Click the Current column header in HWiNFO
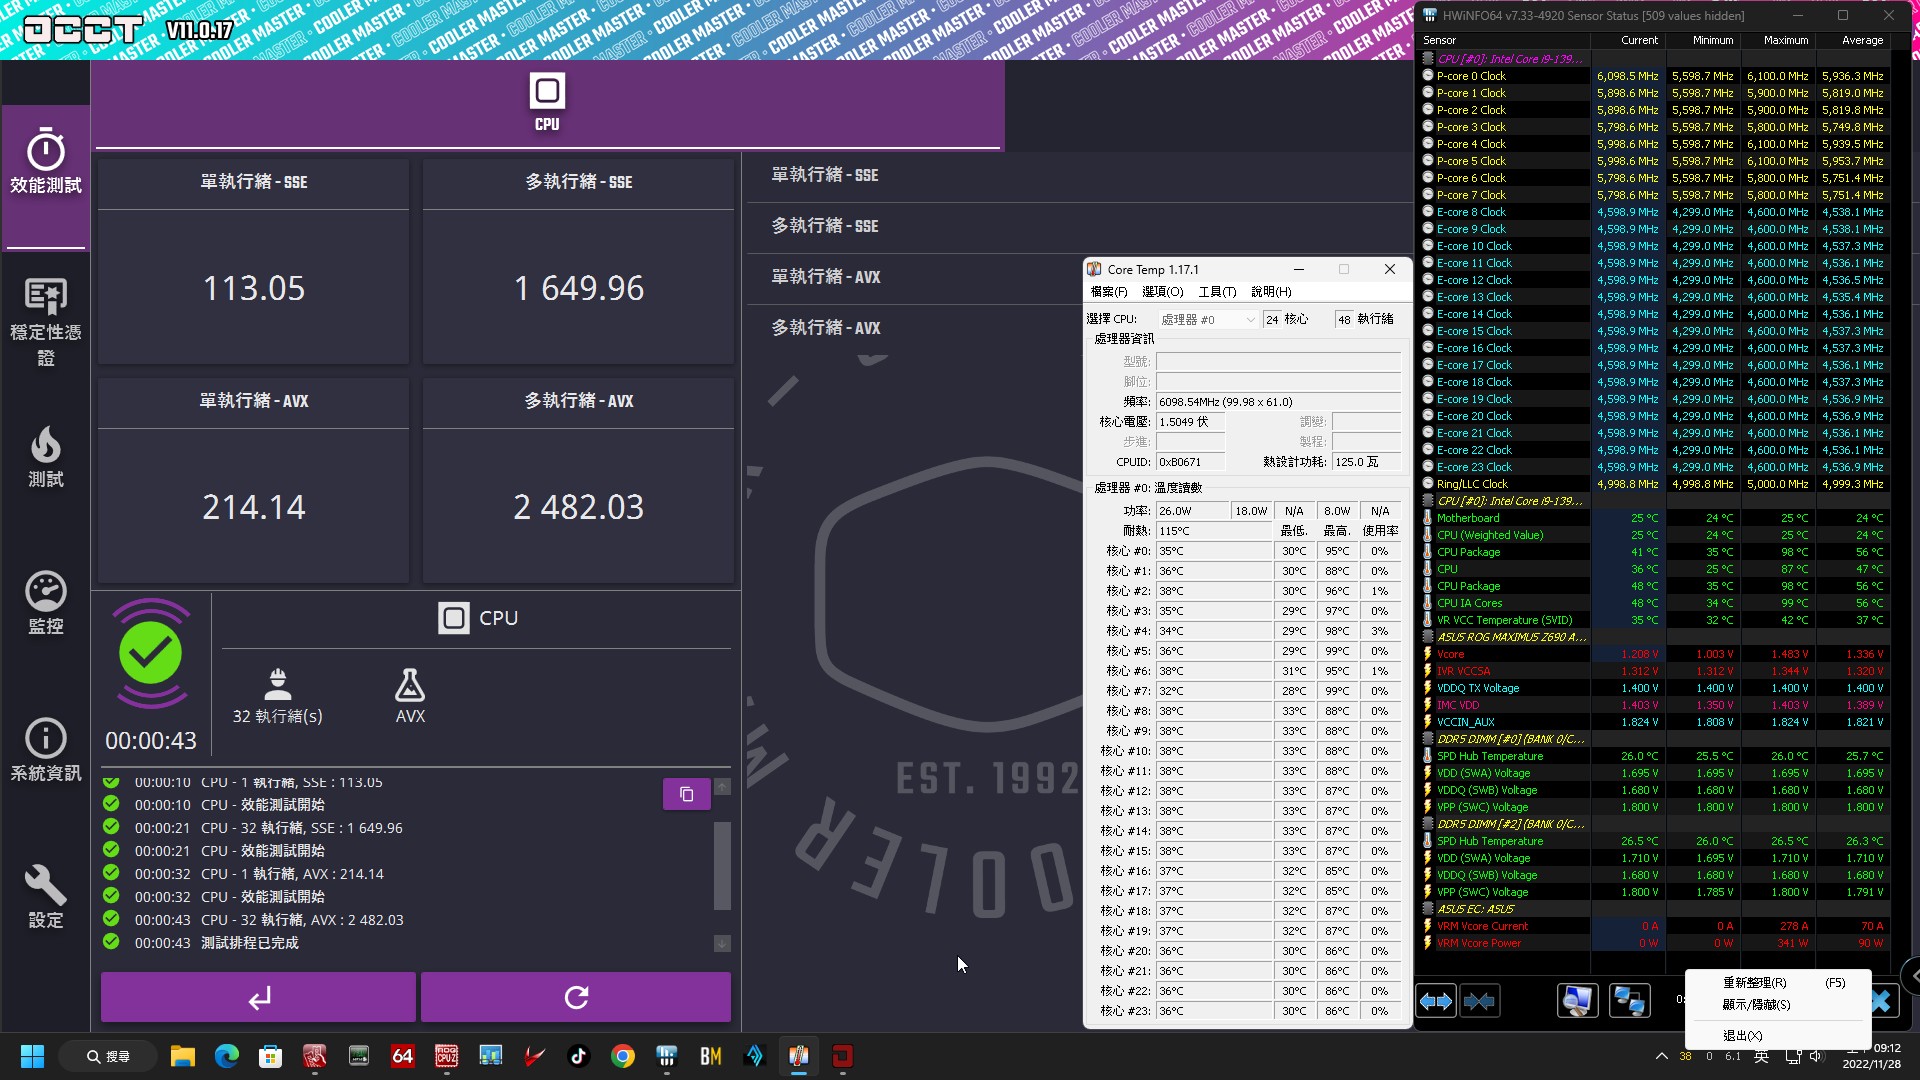The height and width of the screenshot is (1080, 1920). [x=1627, y=41]
